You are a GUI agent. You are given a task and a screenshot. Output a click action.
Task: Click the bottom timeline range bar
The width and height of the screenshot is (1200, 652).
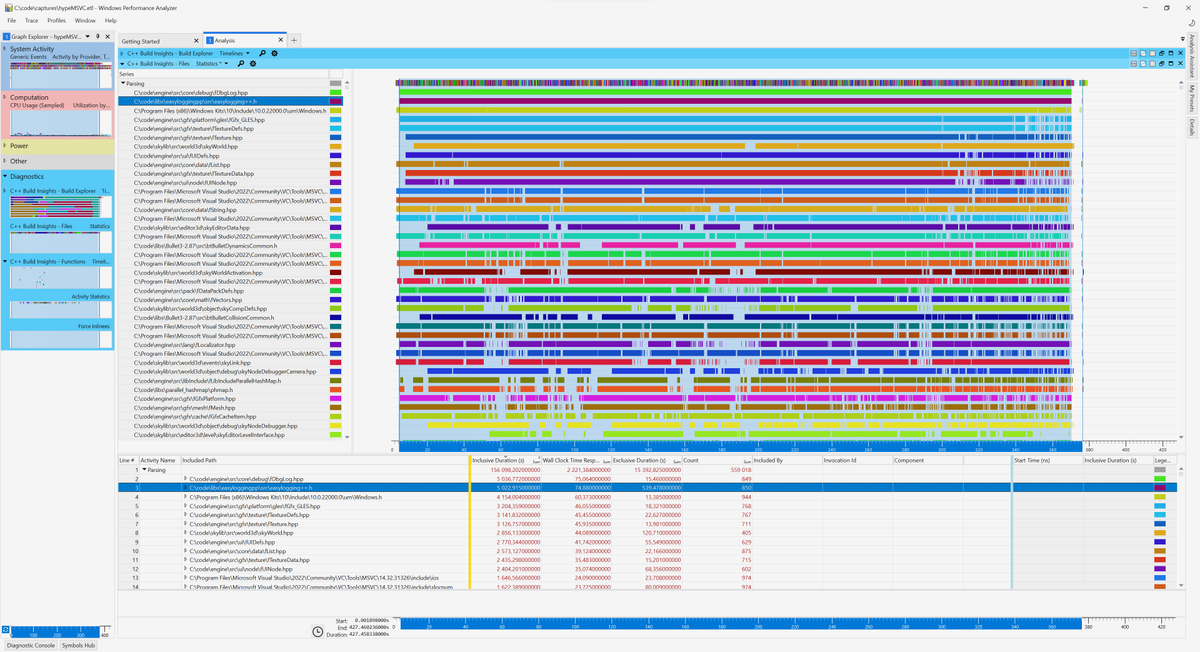[x=740, y=624]
